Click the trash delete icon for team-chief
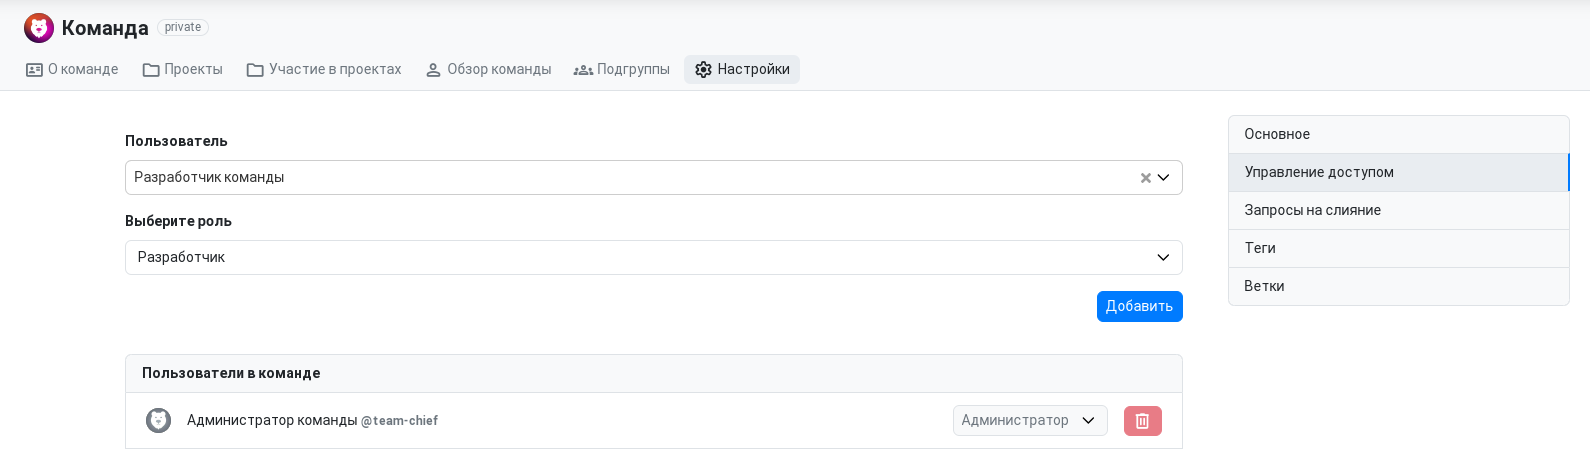1590x472 pixels. (x=1143, y=421)
